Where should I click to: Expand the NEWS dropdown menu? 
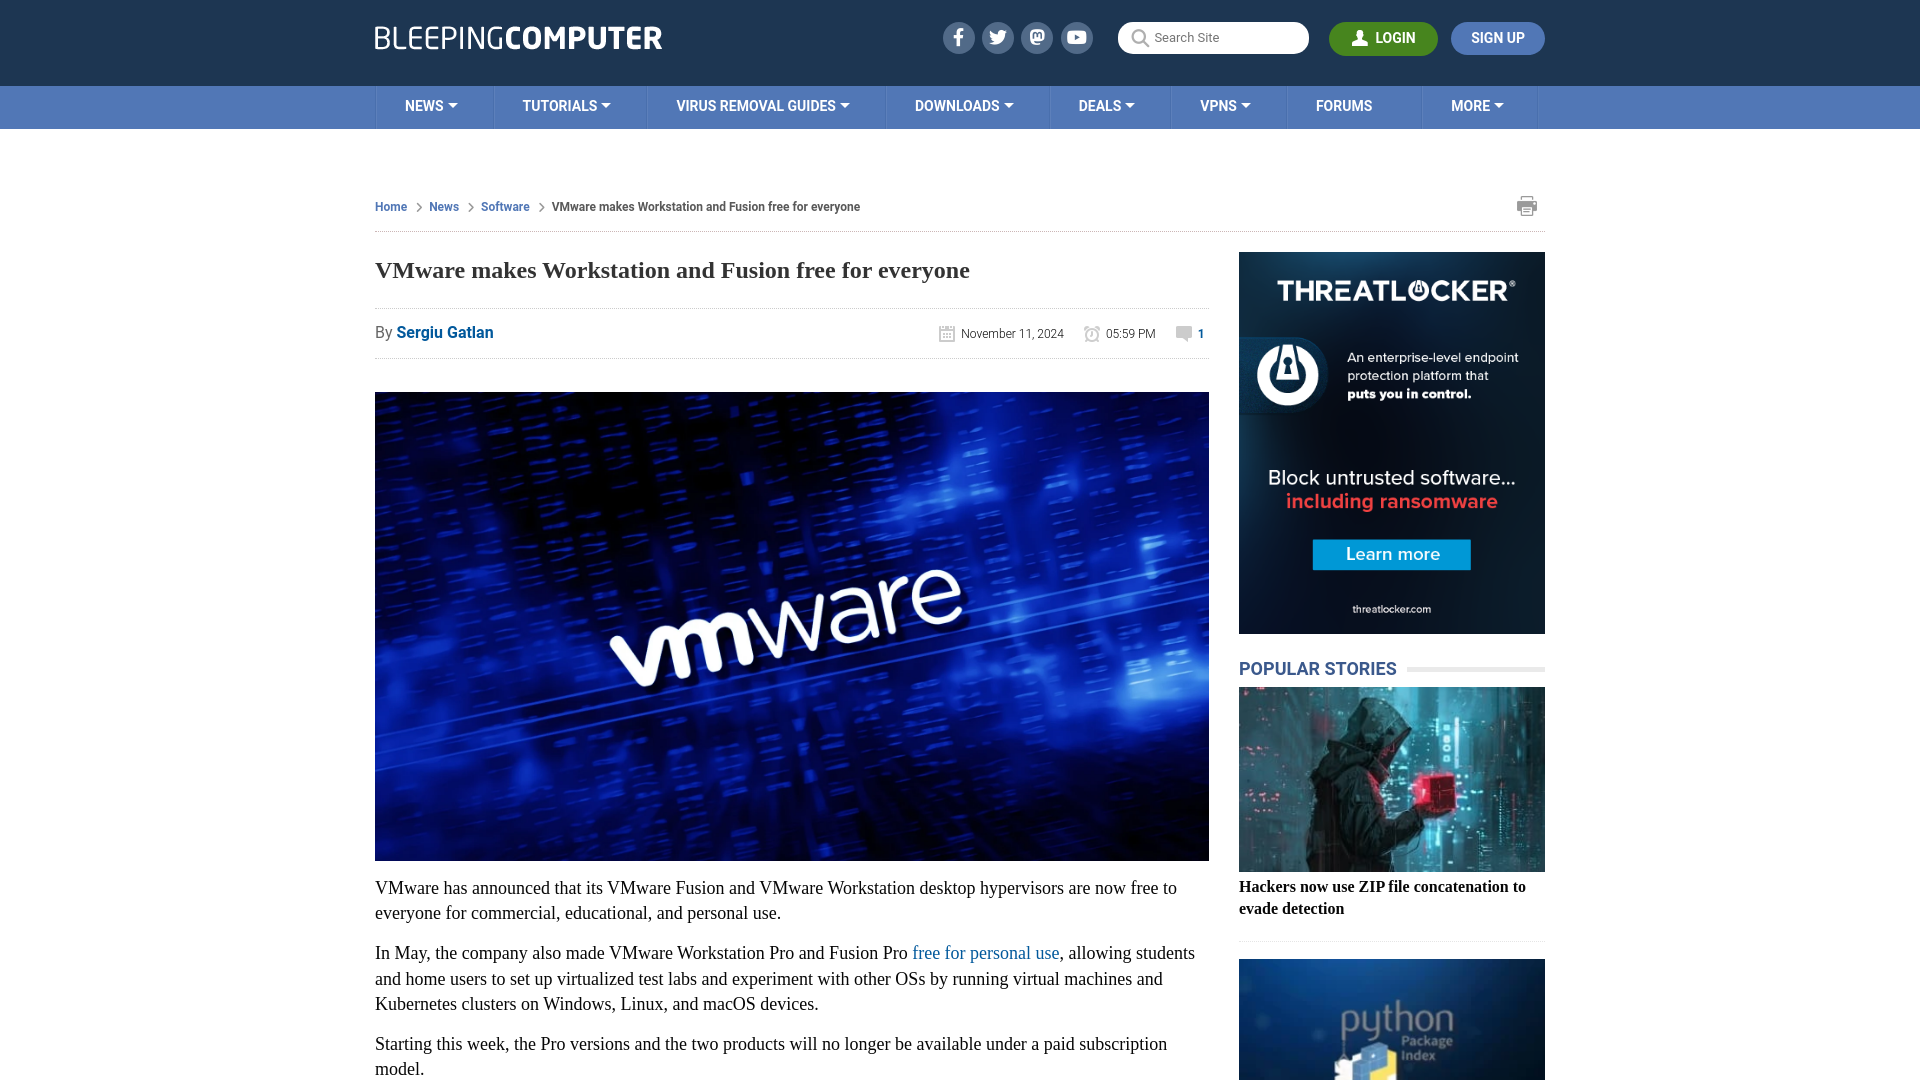431,105
